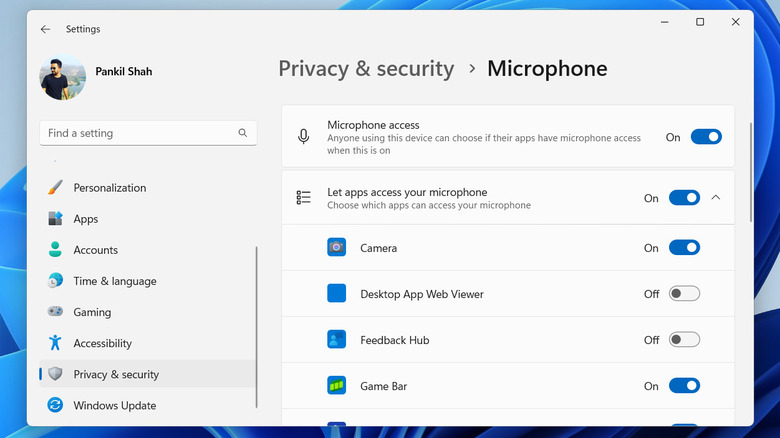Click the Find a setting search box
780x438 pixels.
pyautogui.click(x=140, y=133)
